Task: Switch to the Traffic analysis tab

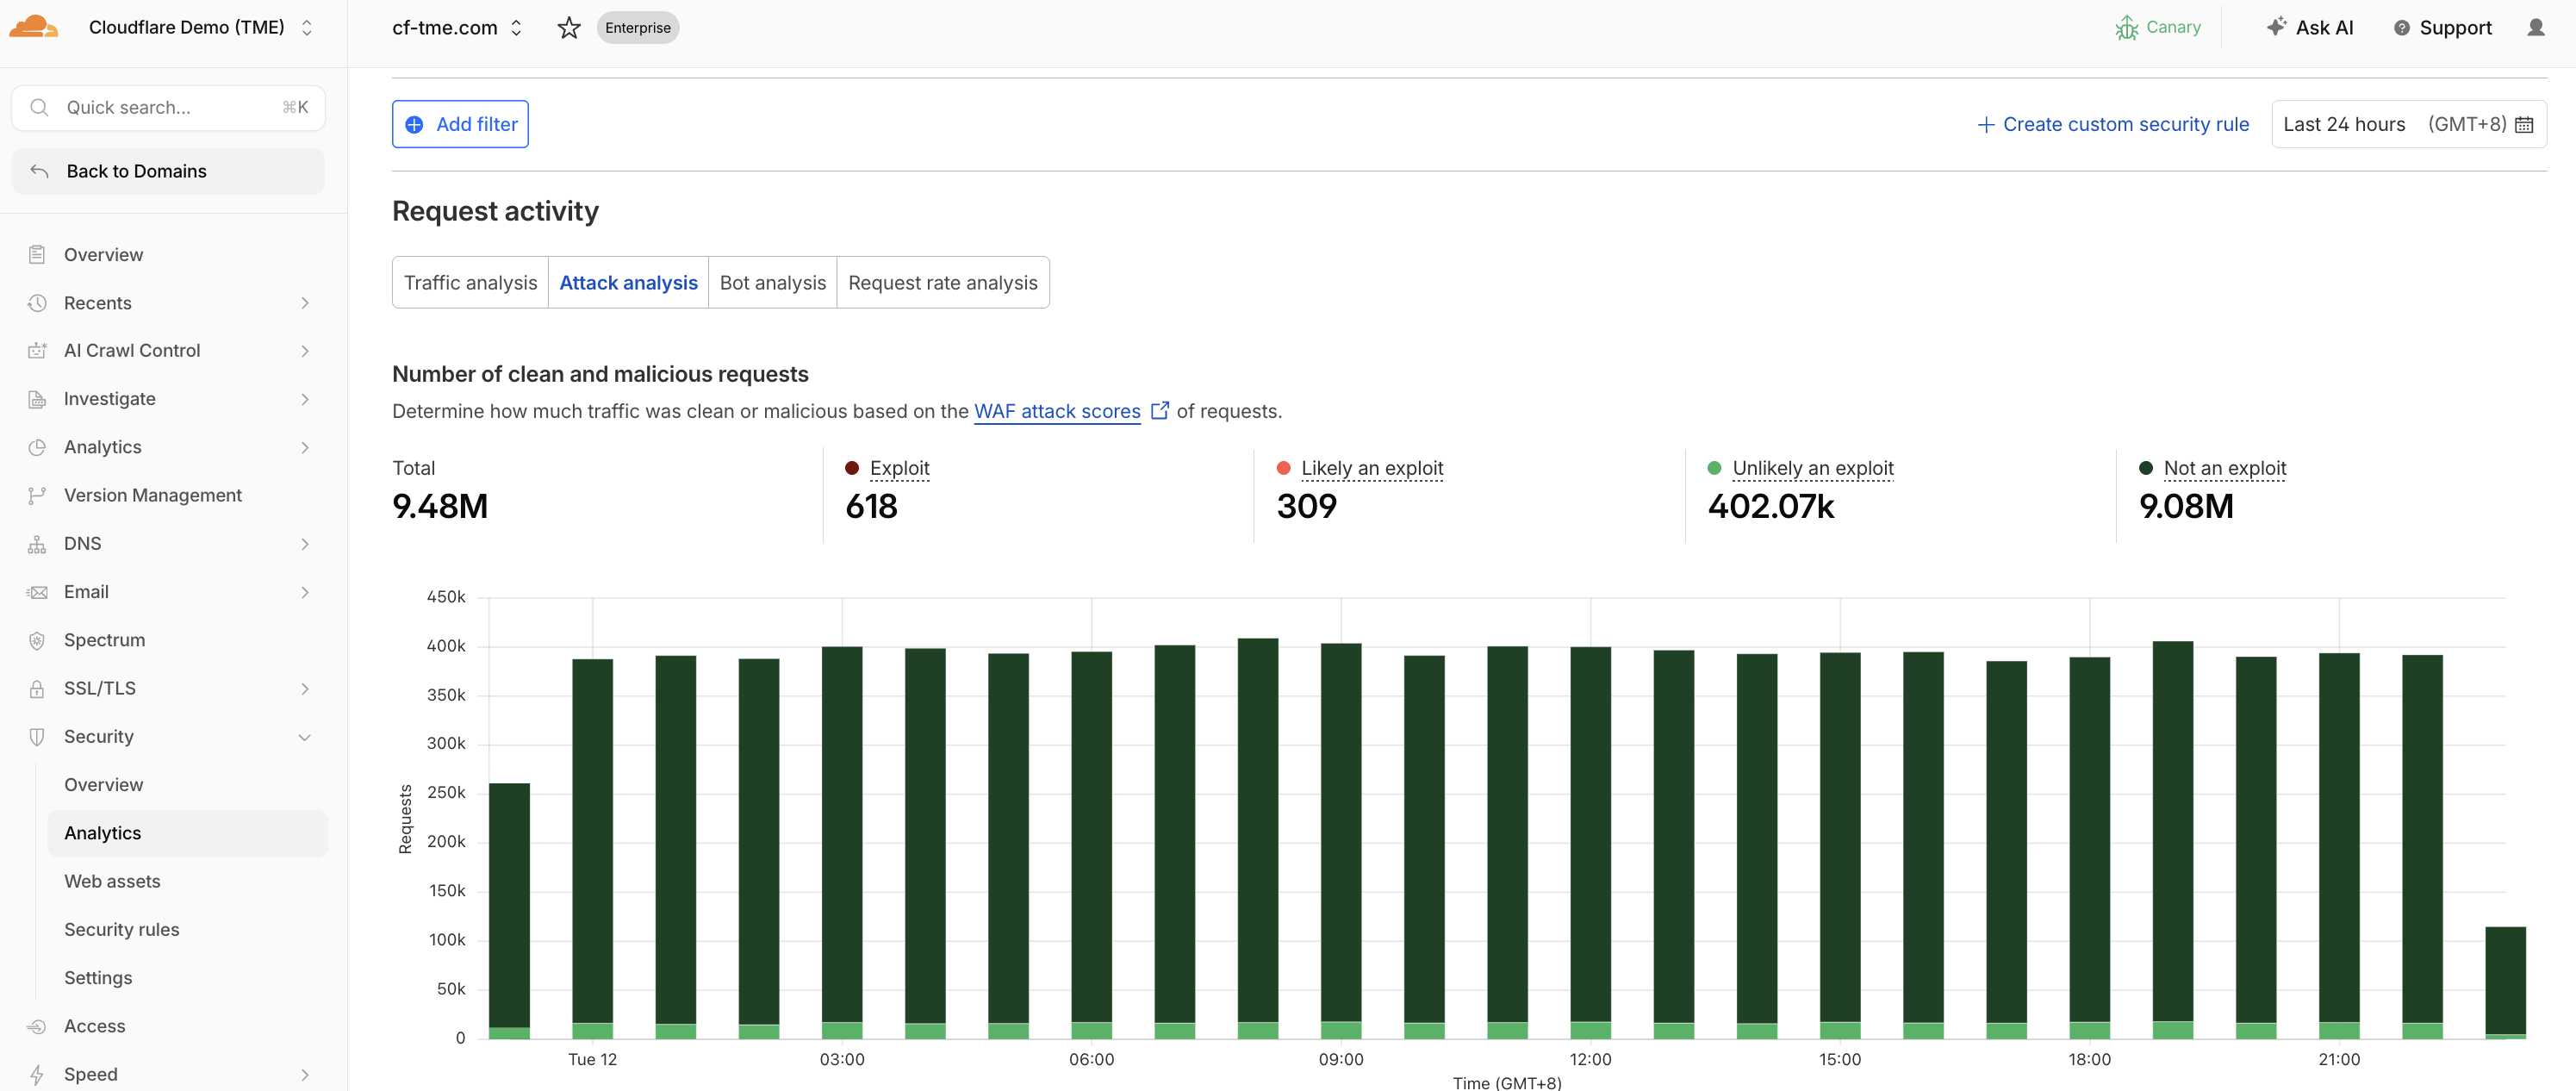Action: 470,283
